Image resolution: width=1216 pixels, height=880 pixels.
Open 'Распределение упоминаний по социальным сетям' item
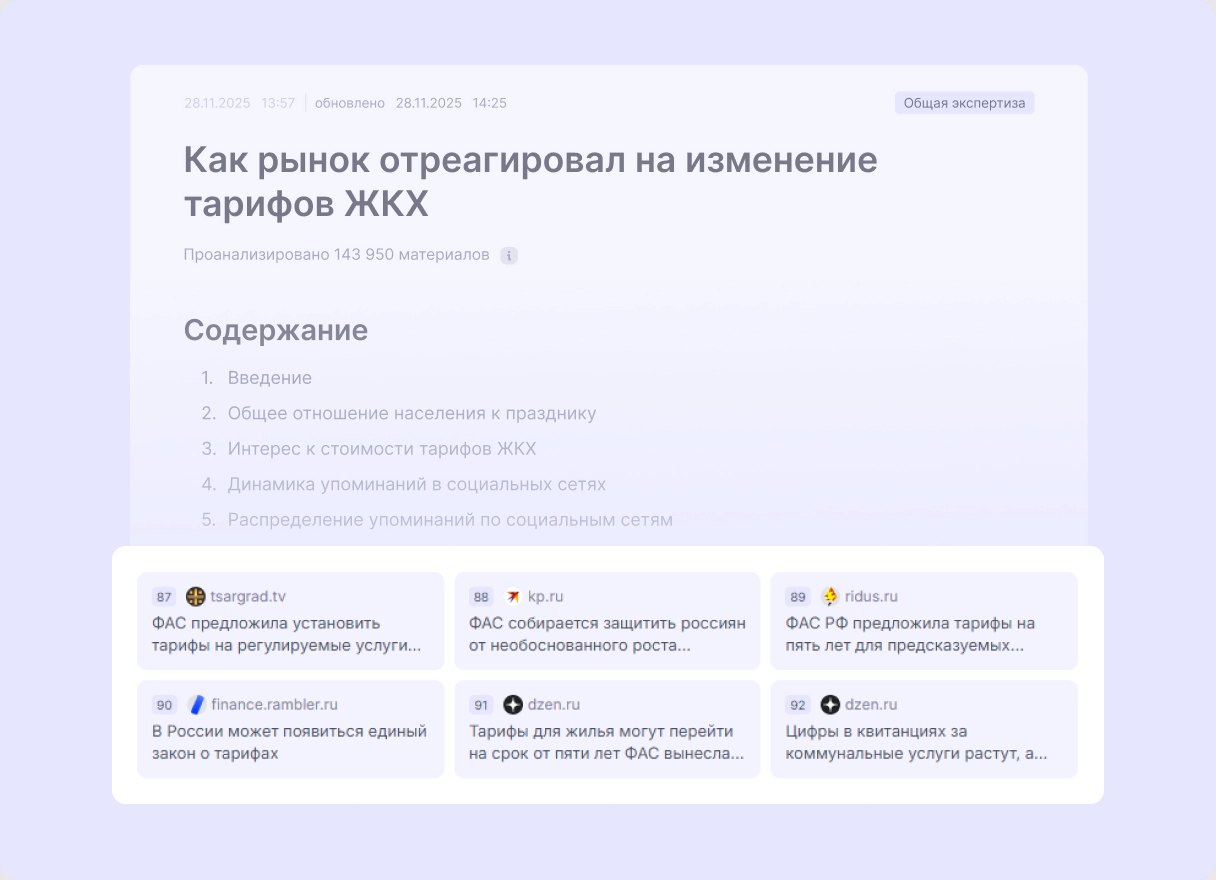(x=450, y=520)
